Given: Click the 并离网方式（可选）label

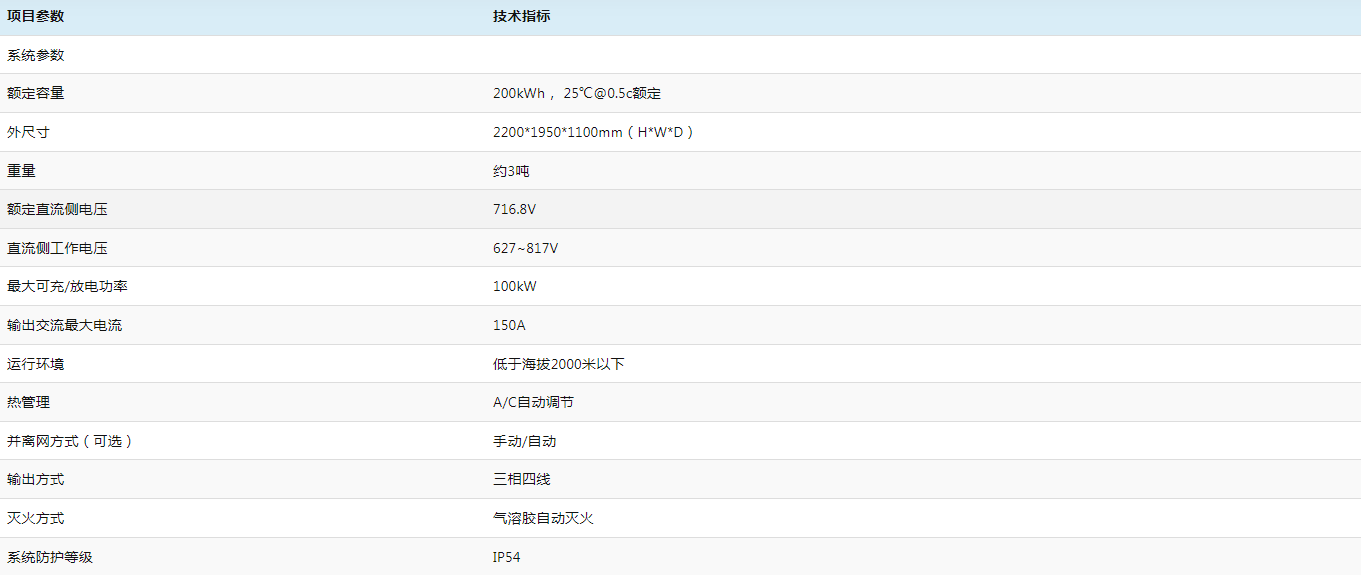Looking at the screenshot, I should (70, 441).
